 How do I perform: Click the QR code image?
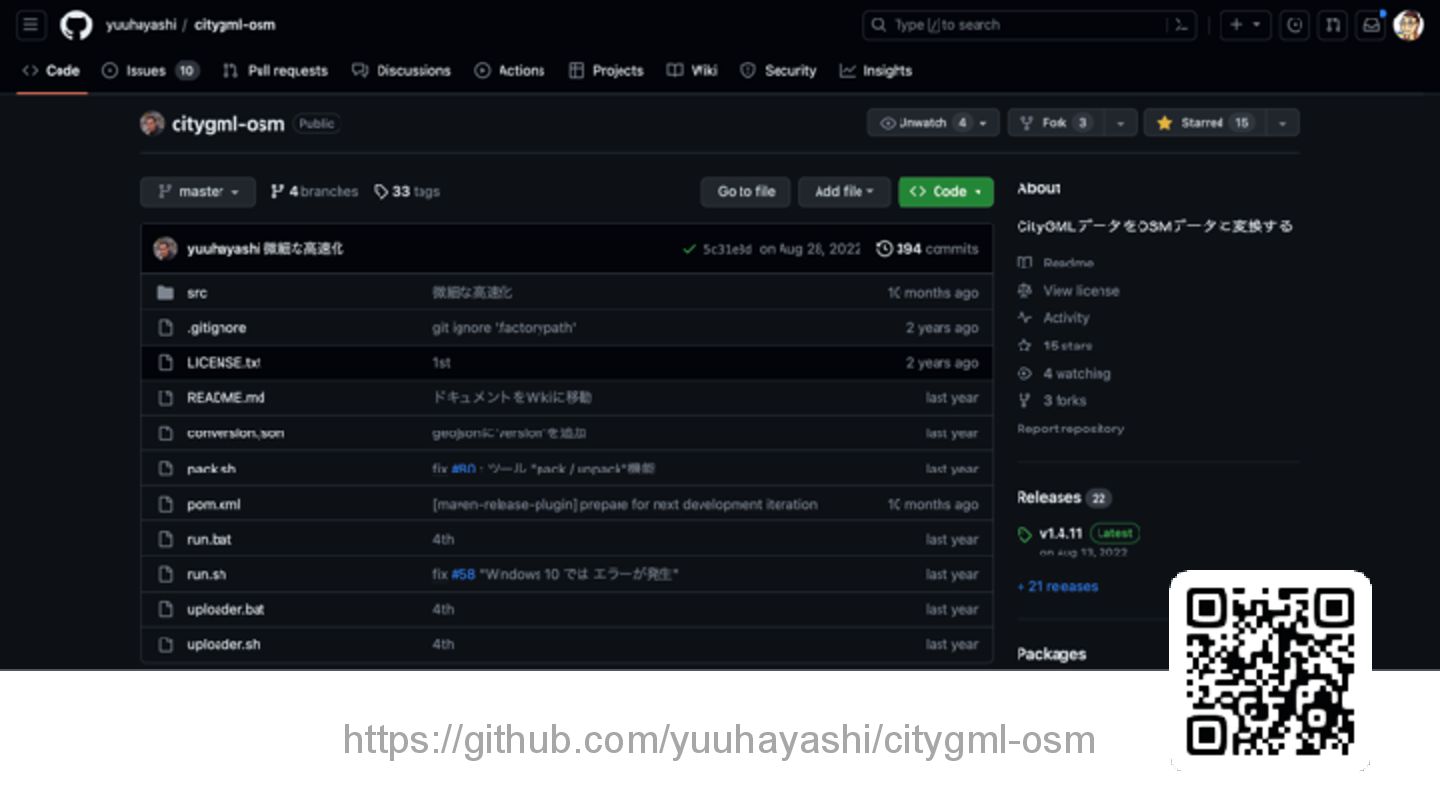coord(1270,671)
